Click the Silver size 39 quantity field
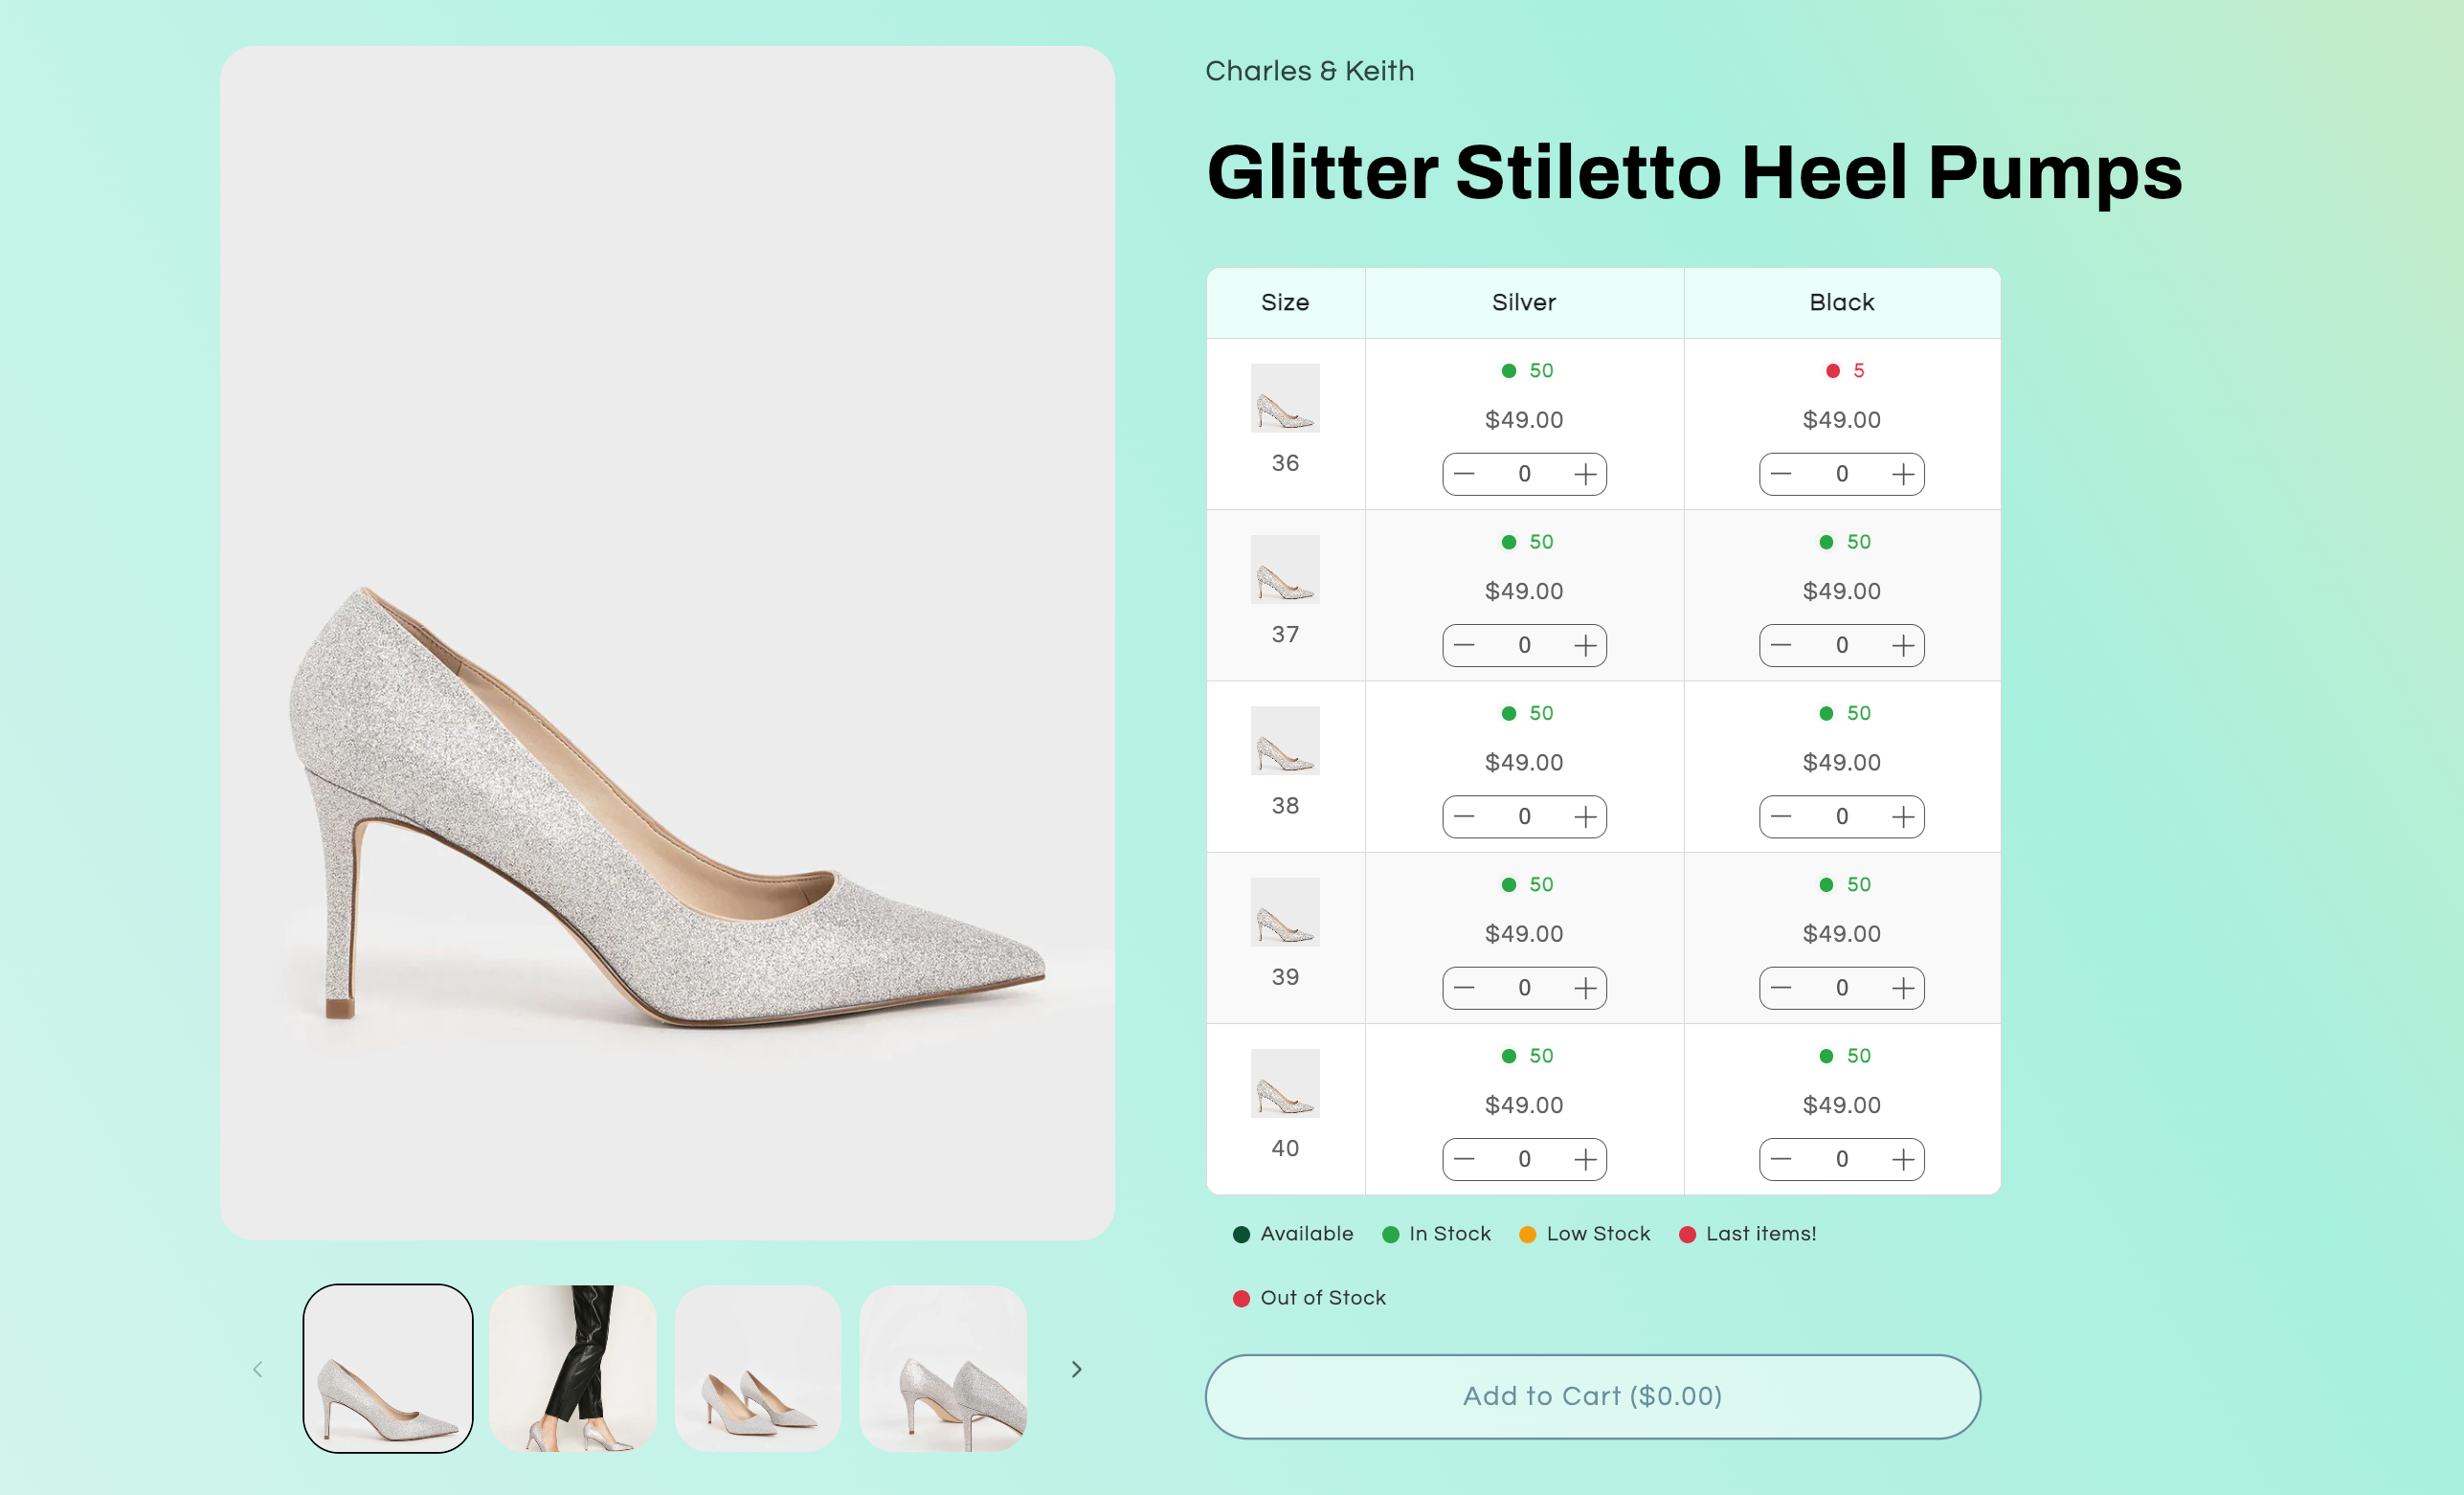Screen dimensions: 2464x1495 tap(1524, 988)
